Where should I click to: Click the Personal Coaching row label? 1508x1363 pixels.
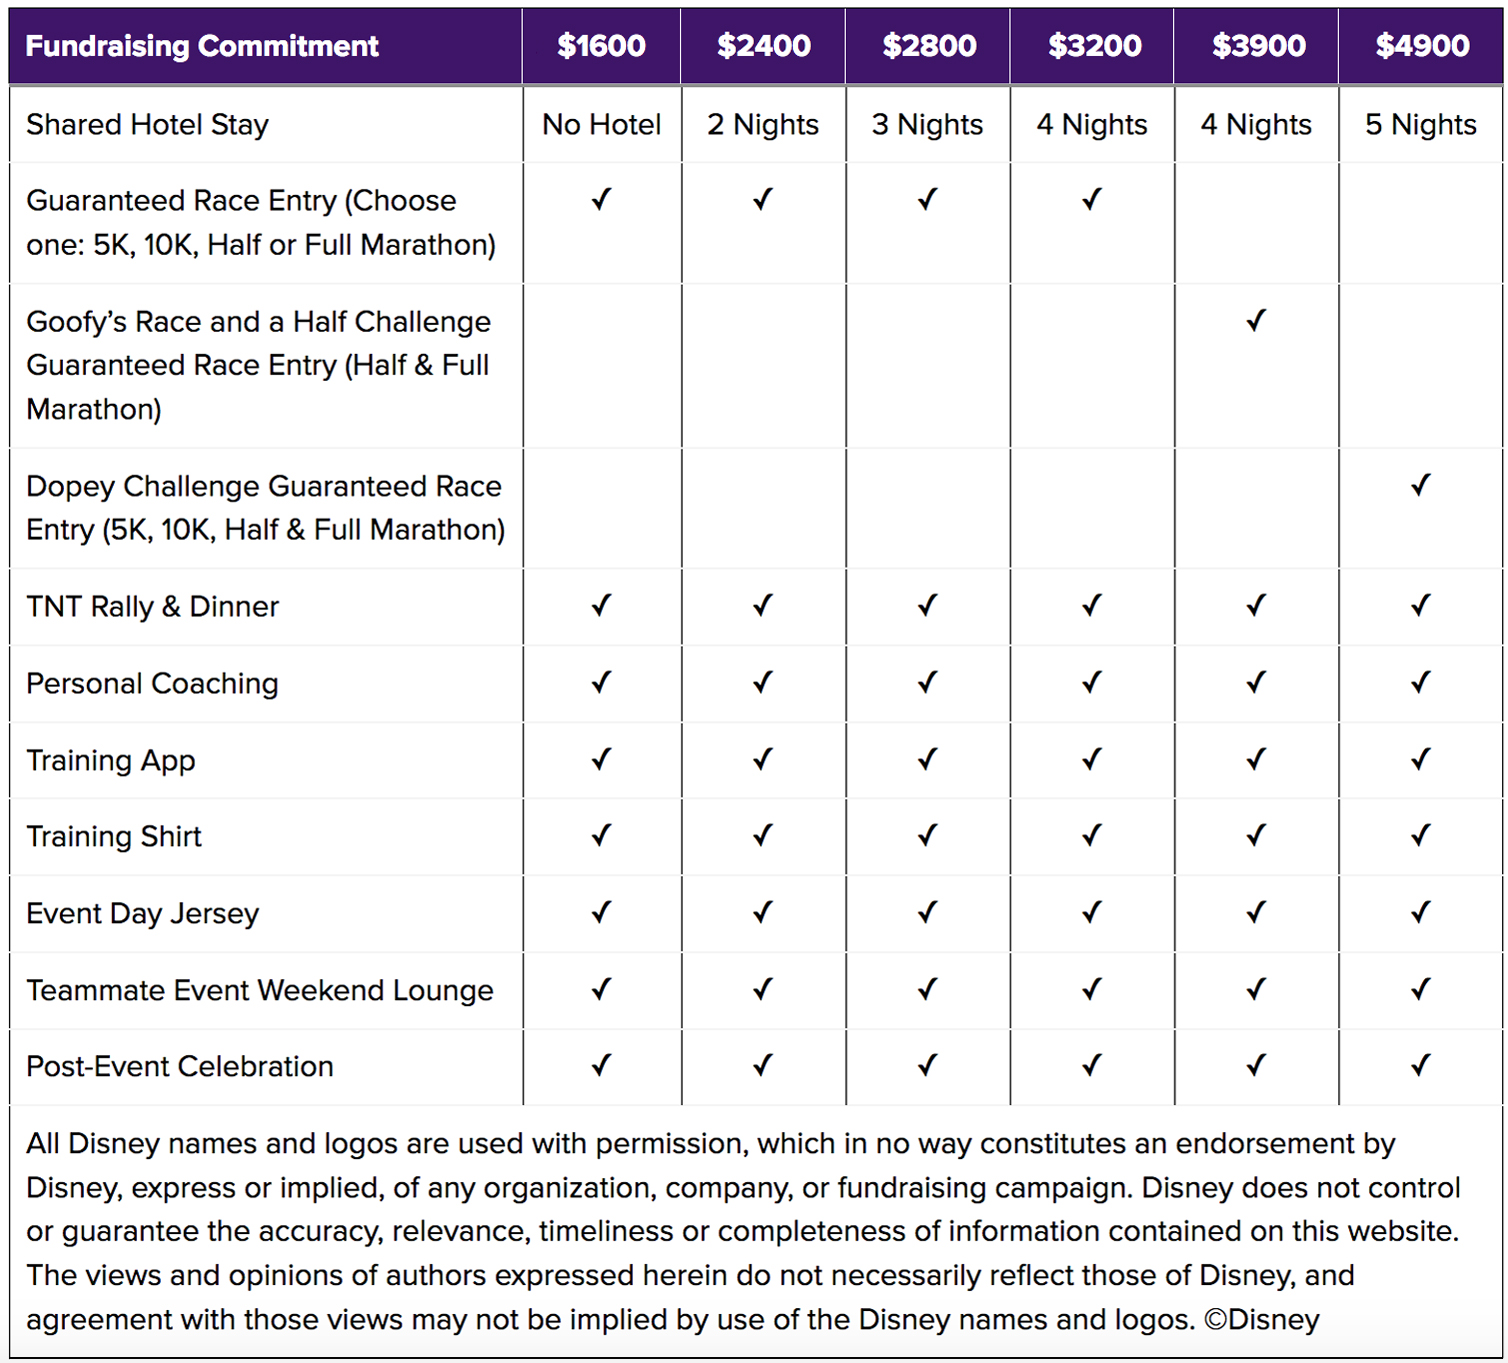coord(152,683)
